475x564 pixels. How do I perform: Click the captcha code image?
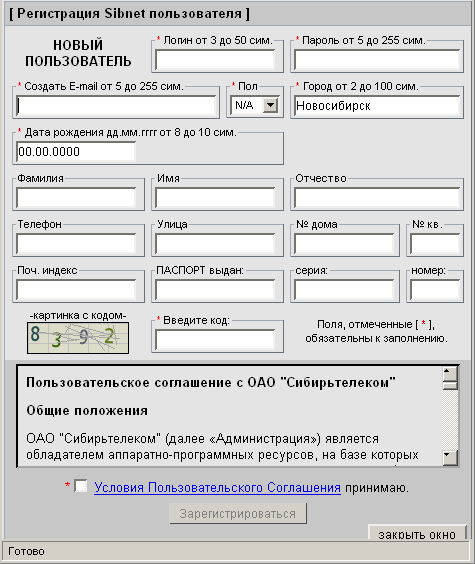click(78, 338)
